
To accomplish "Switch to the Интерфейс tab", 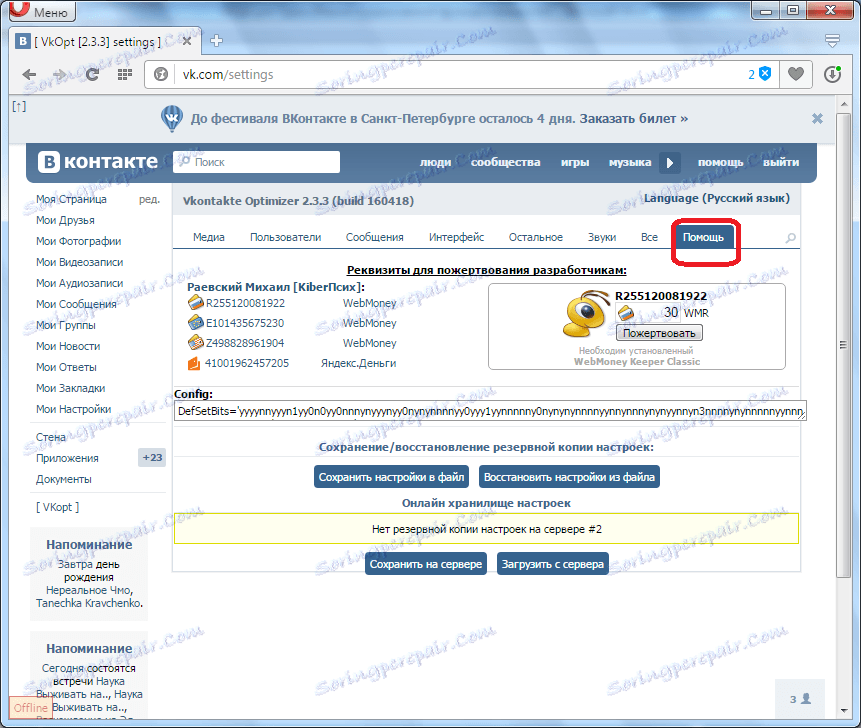I will pos(456,237).
